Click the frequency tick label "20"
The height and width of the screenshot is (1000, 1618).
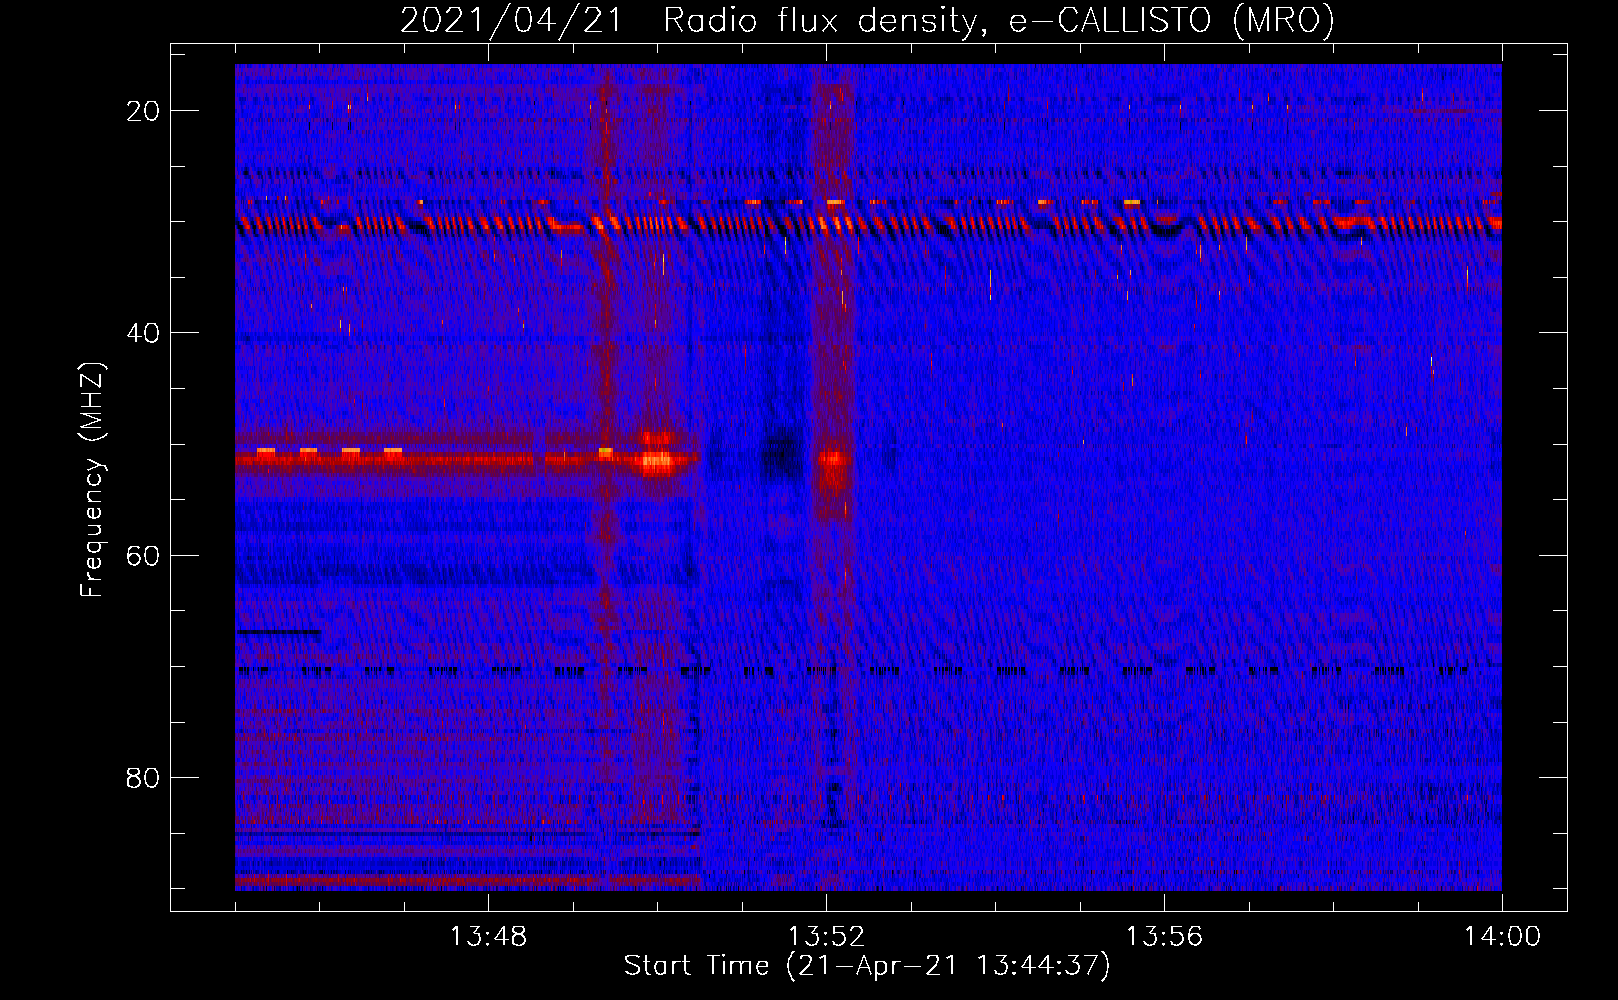pyautogui.click(x=143, y=111)
